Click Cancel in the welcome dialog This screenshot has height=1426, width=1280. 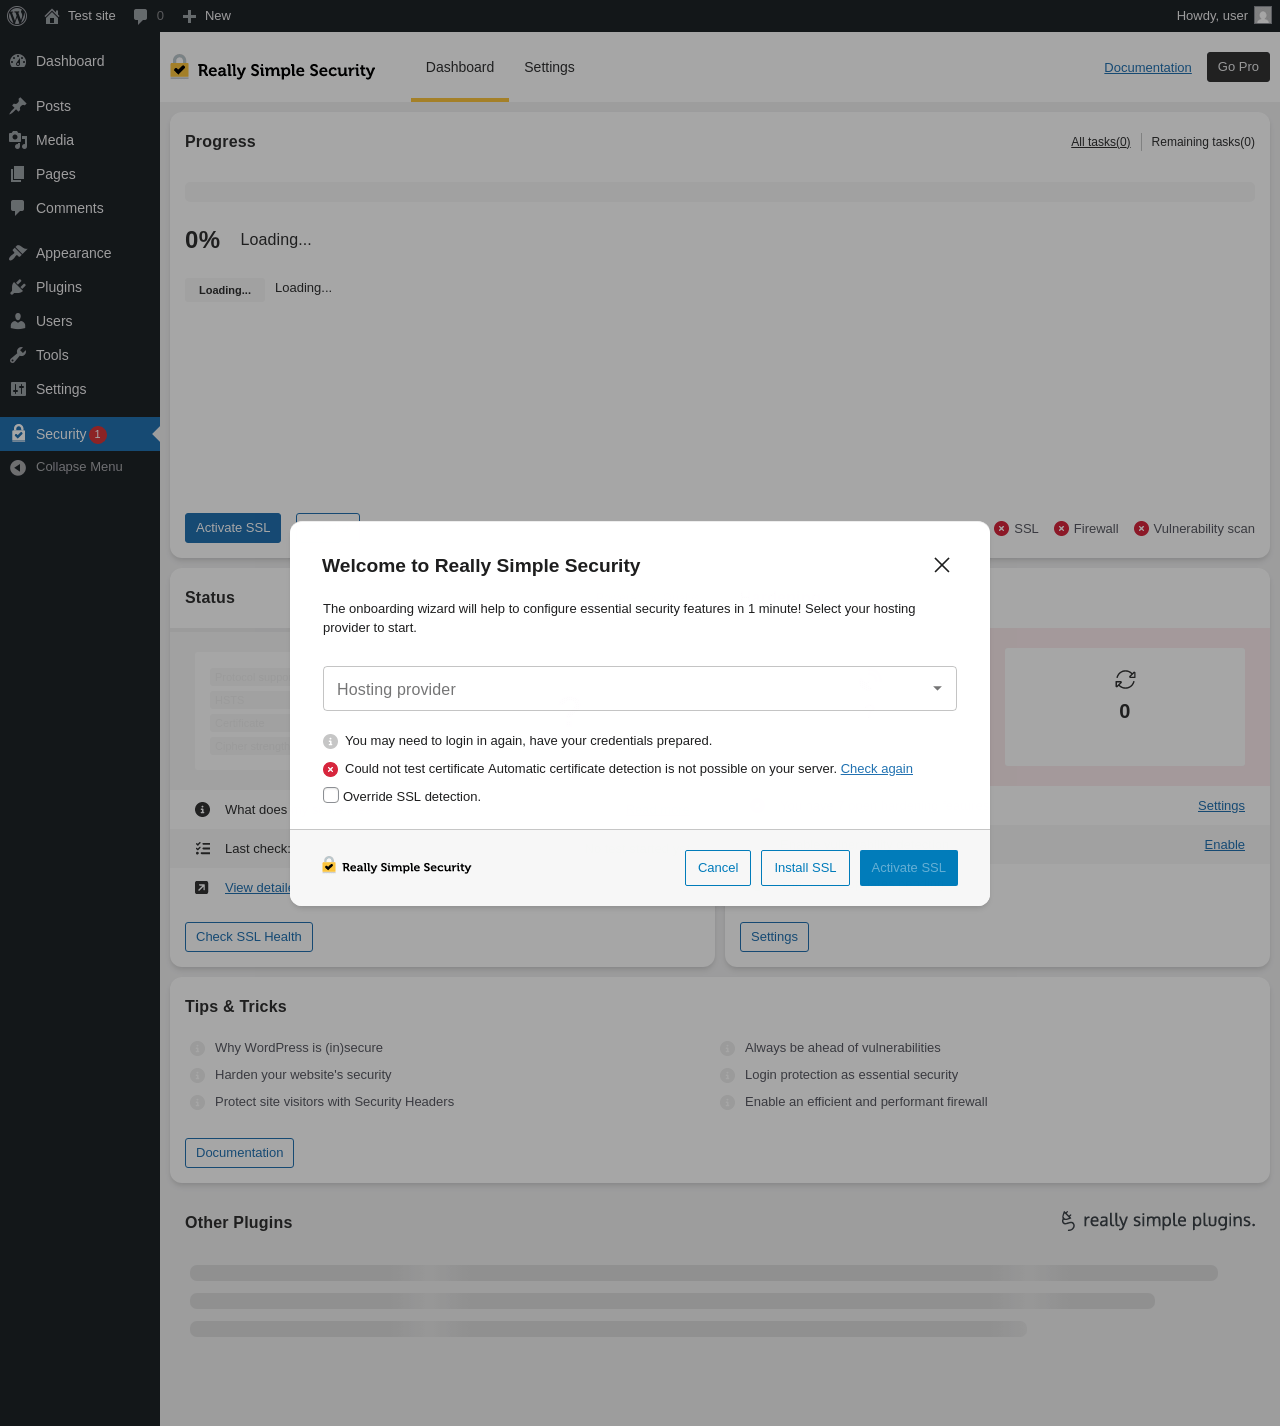pyautogui.click(x=718, y=868)
